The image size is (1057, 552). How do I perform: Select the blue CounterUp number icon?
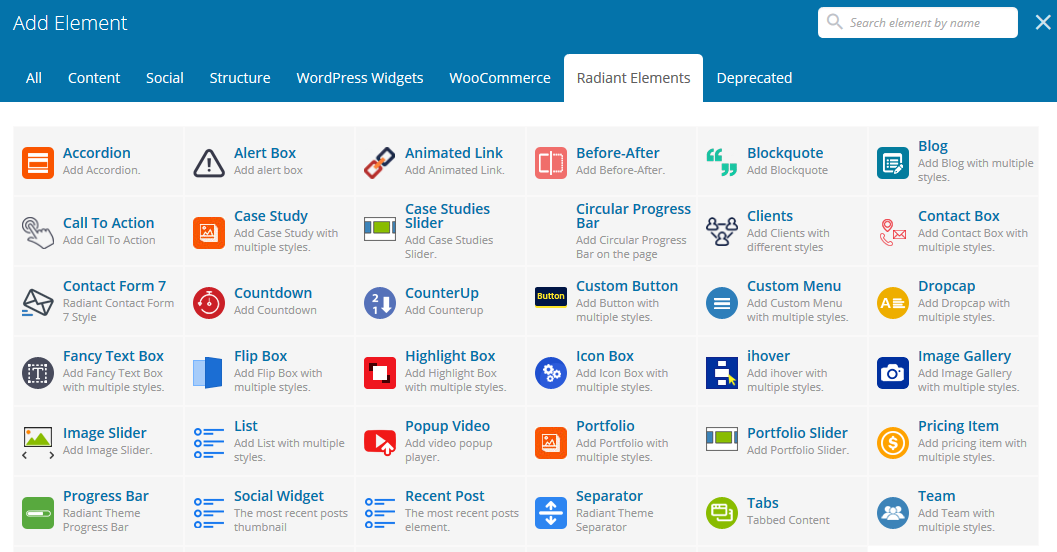[380, 302]
